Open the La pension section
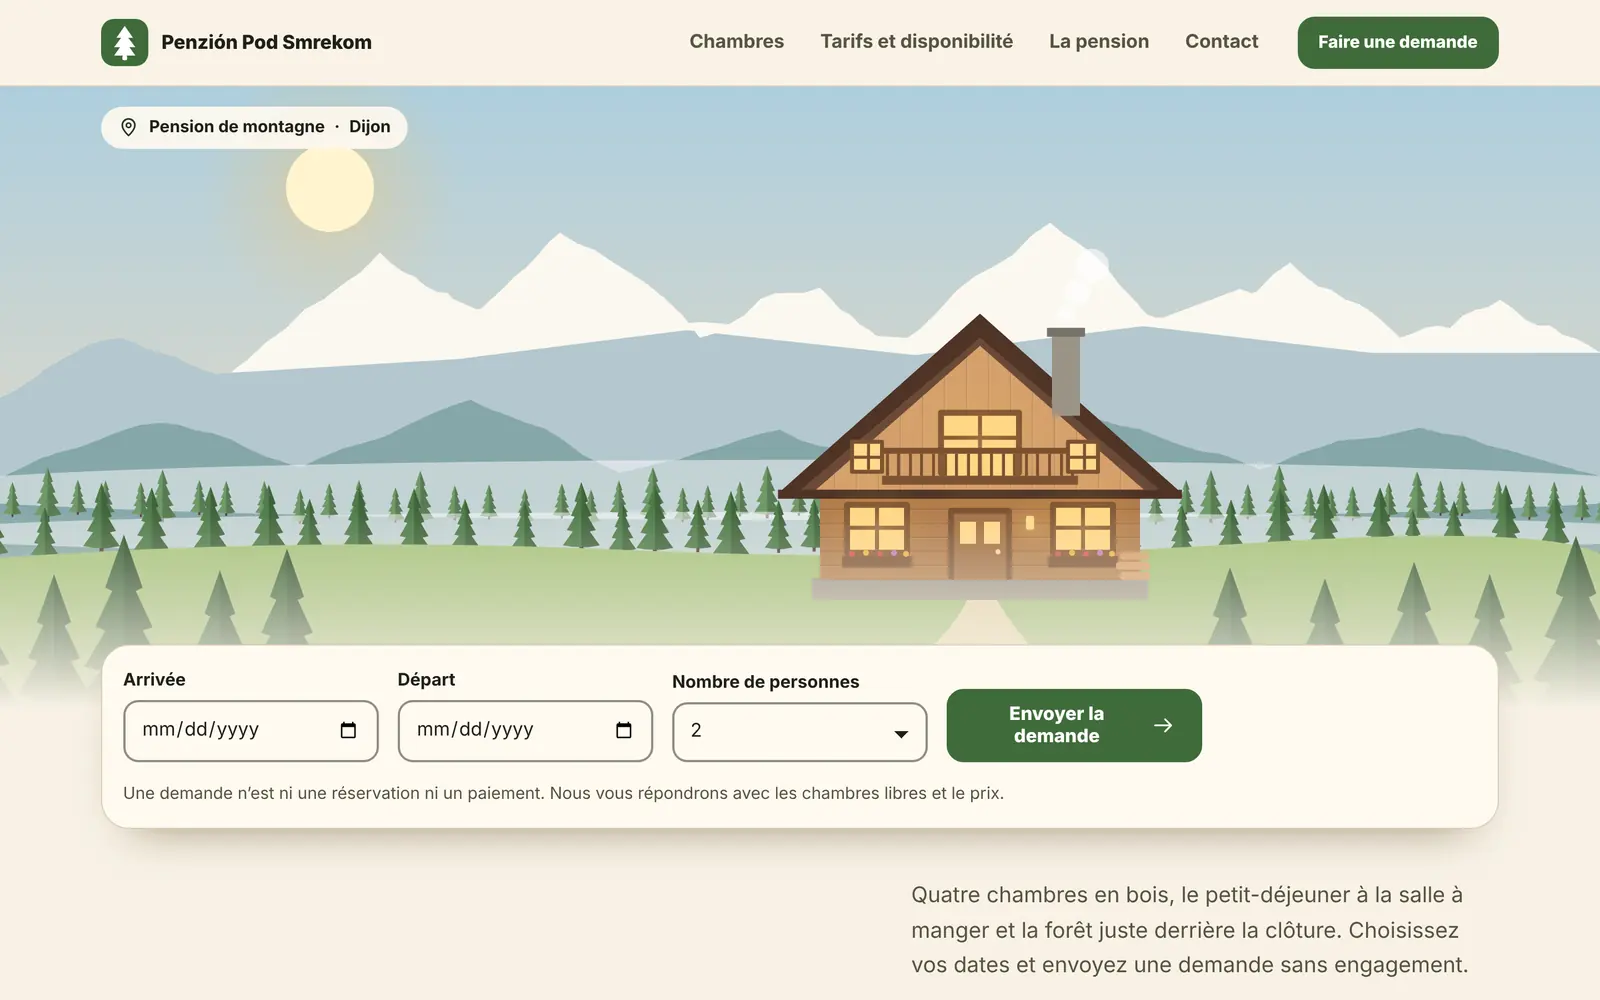Image resolution: width=1600 pixels, height=1000 pixels. coord(1098,42)
